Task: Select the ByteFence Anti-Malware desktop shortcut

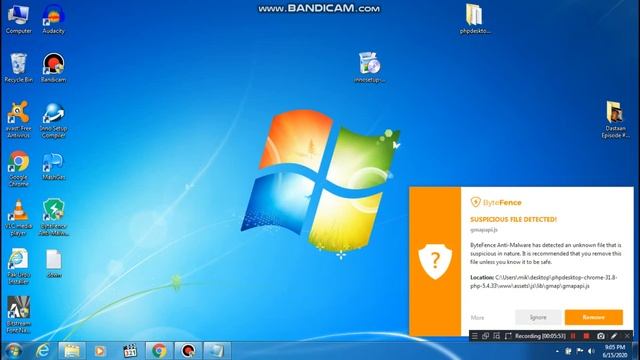Action: click(53, 217)
